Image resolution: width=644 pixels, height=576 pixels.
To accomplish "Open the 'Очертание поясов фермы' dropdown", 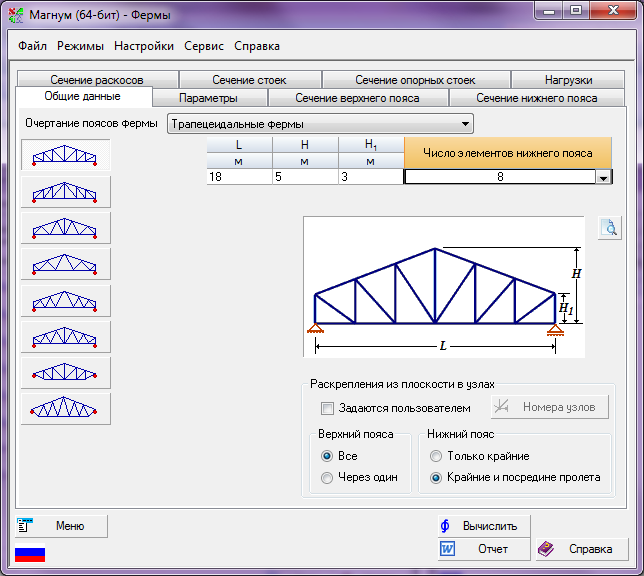I will (x=466, y=125).
